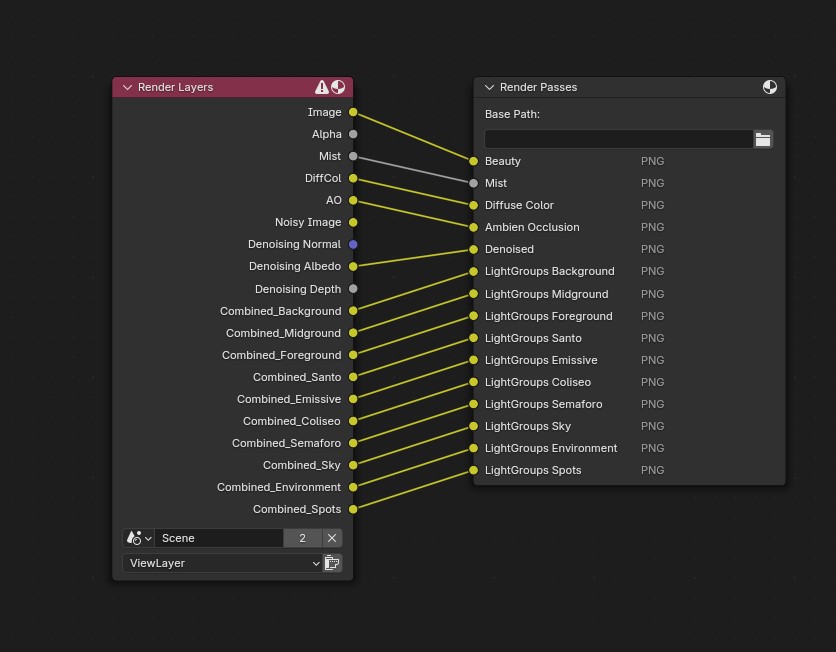Click the Noisy Image output socket
The width and height of the screenshot is (836, 652).
353,222
